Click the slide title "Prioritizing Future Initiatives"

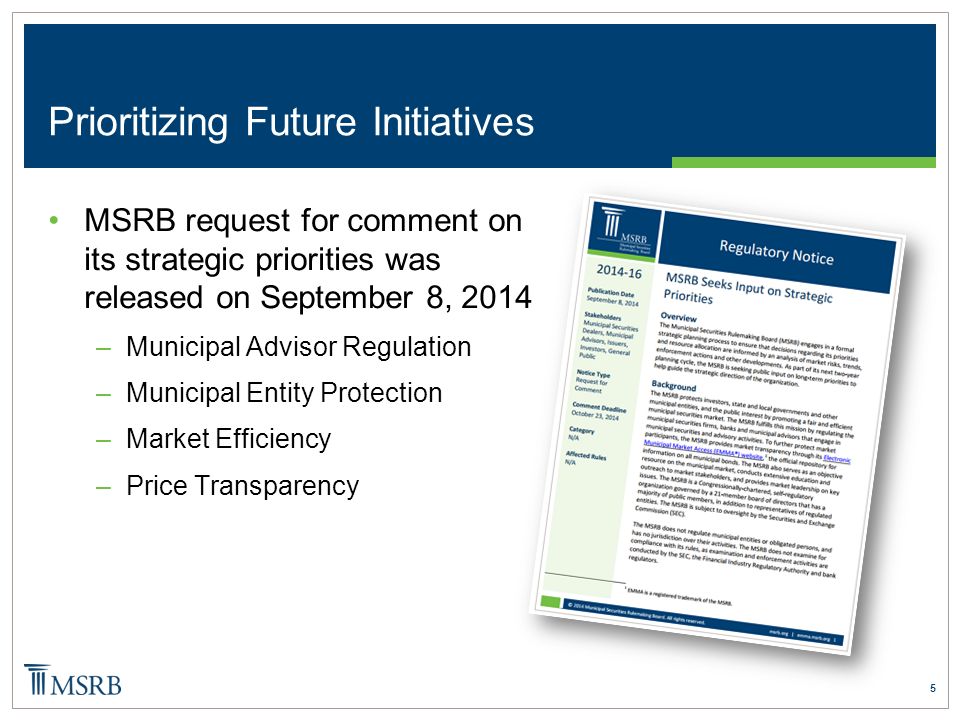(291, 122)
